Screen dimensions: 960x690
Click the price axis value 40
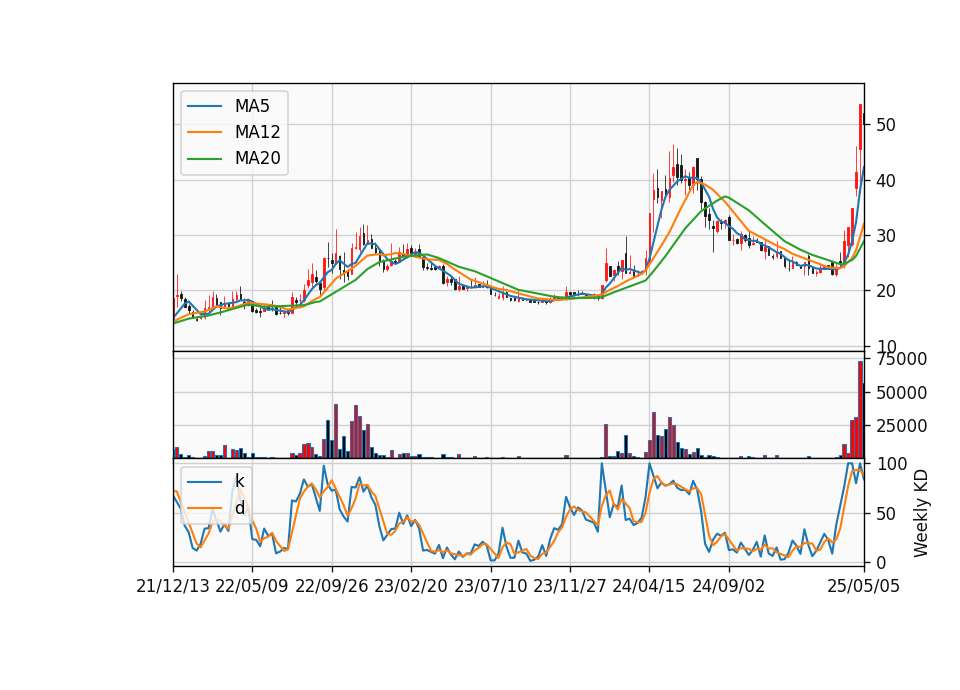[x=886, y=181]
